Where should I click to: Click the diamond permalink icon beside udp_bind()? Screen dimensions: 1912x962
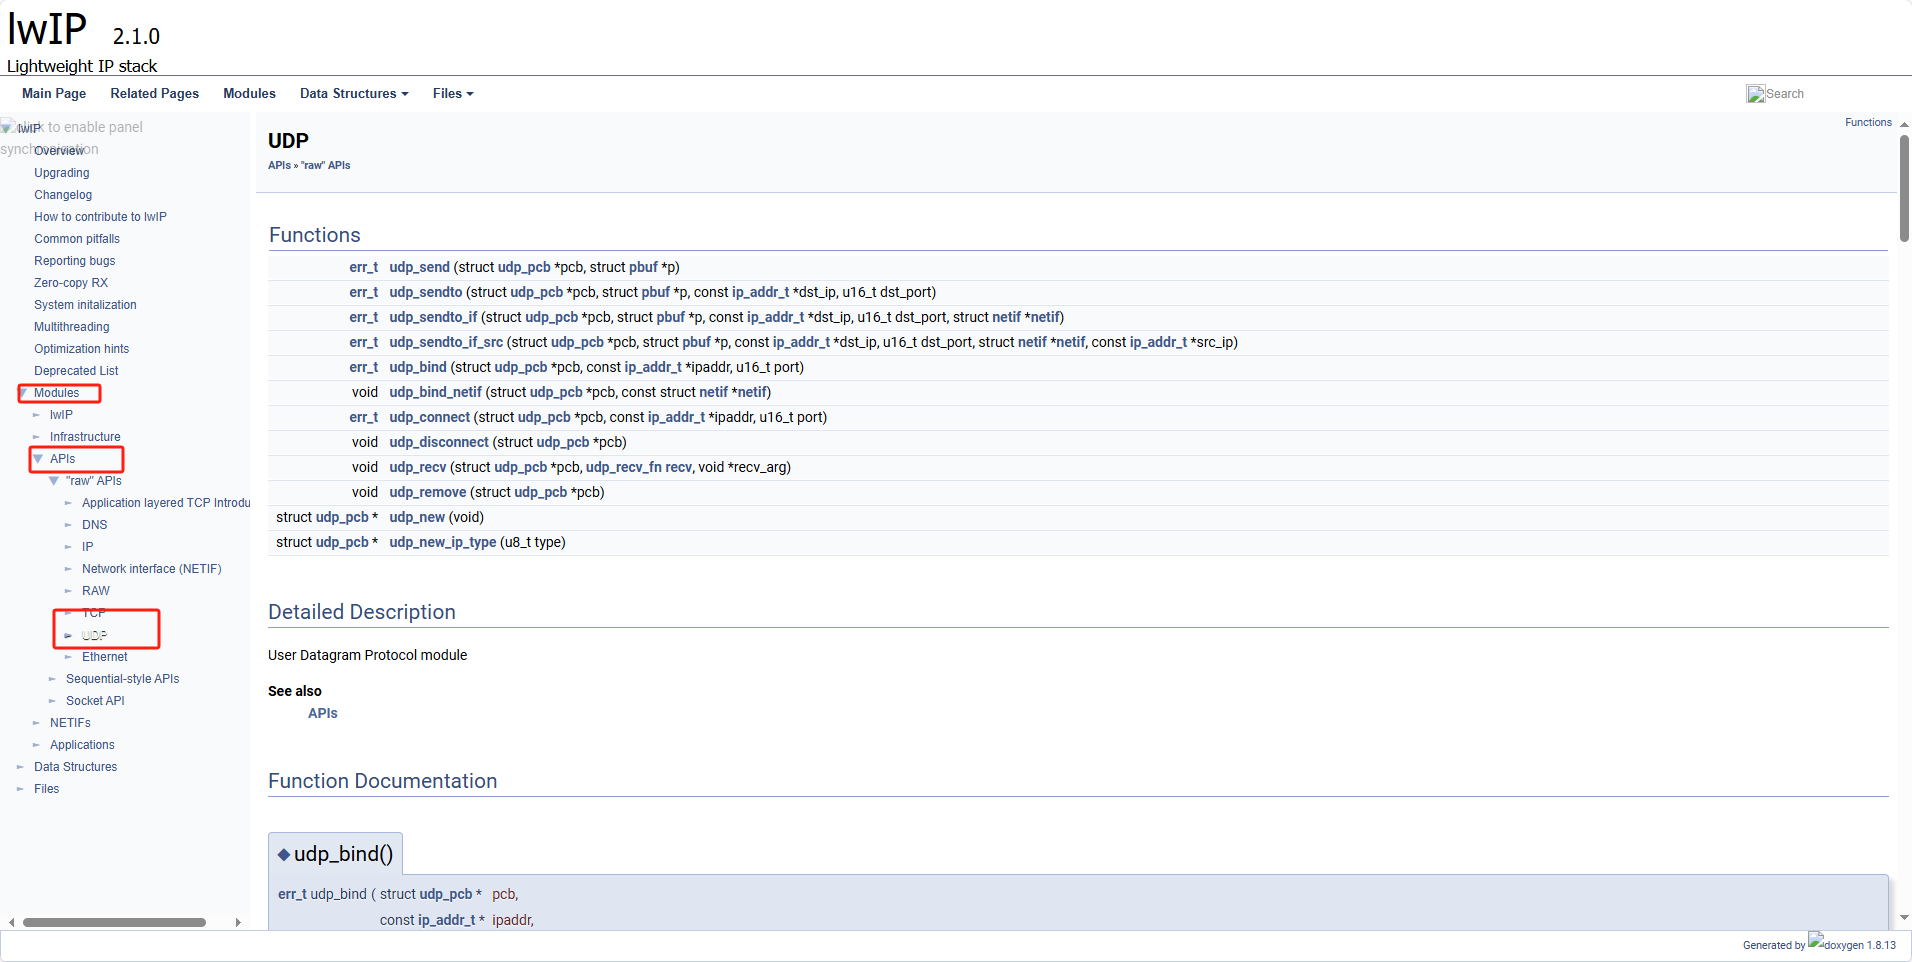pyautogui.click(x=284, y=854)
